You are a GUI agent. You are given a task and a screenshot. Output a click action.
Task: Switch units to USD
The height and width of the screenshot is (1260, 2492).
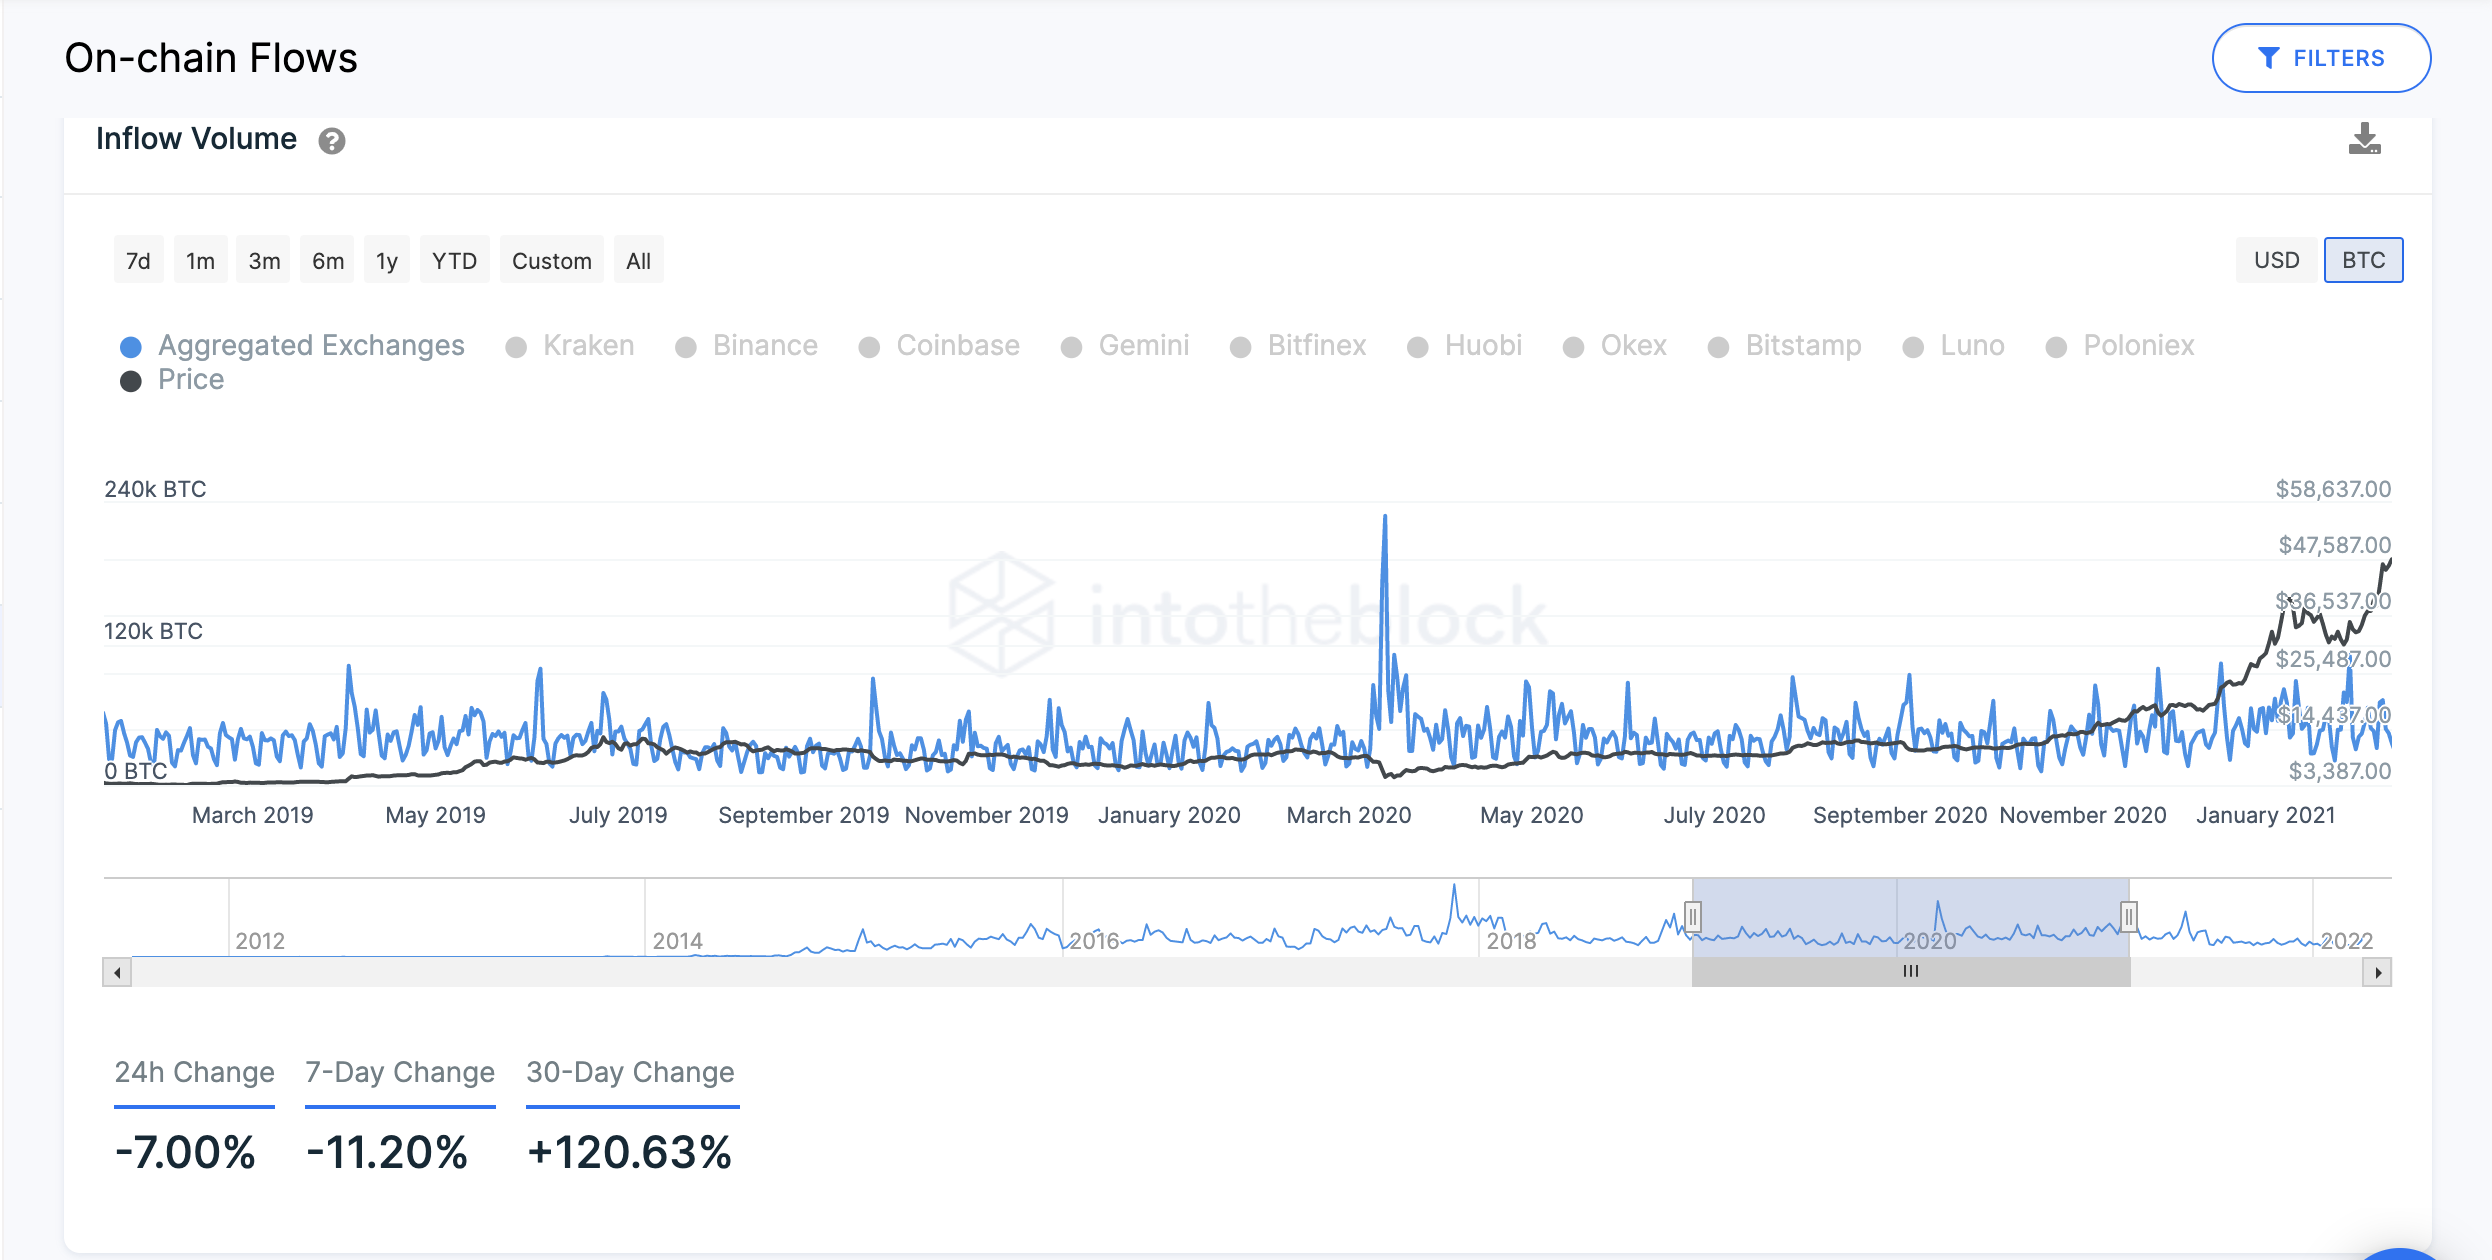click(2276, 260)
